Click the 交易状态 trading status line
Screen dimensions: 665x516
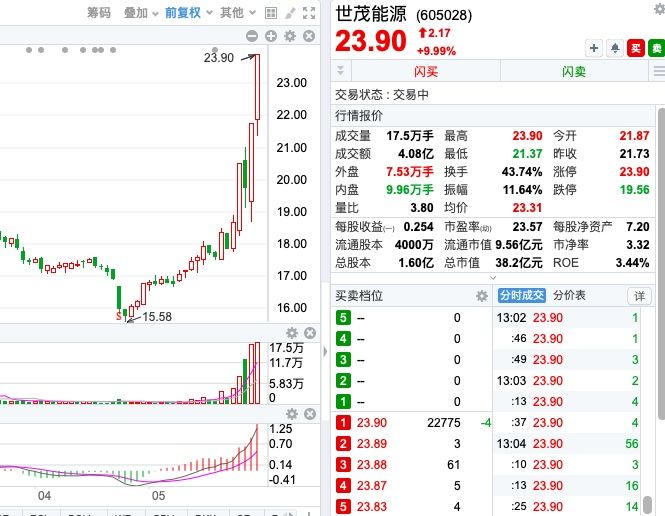point(382,94)
